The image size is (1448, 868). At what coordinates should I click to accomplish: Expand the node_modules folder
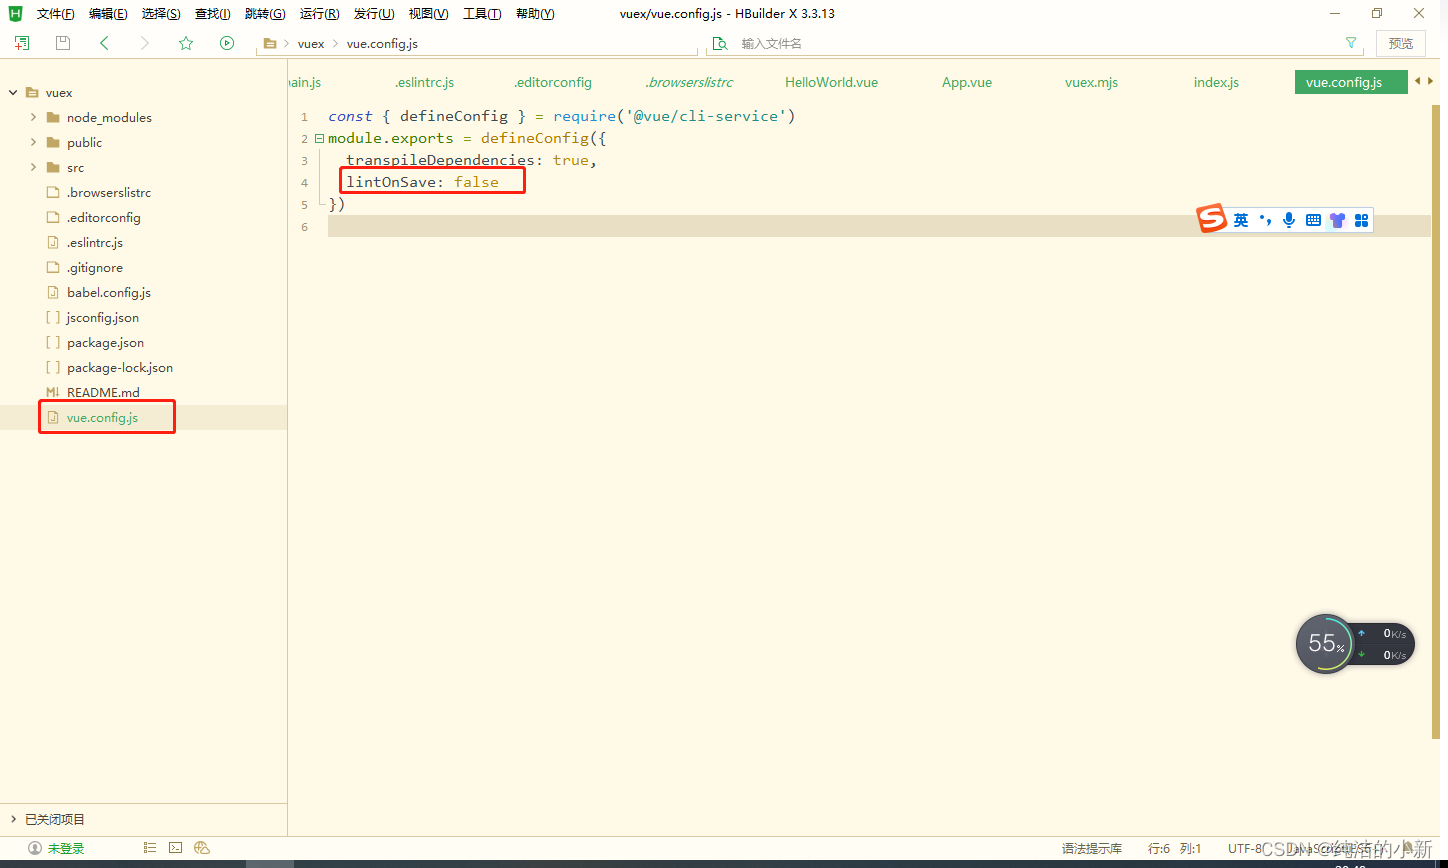(x=34, y=117)
